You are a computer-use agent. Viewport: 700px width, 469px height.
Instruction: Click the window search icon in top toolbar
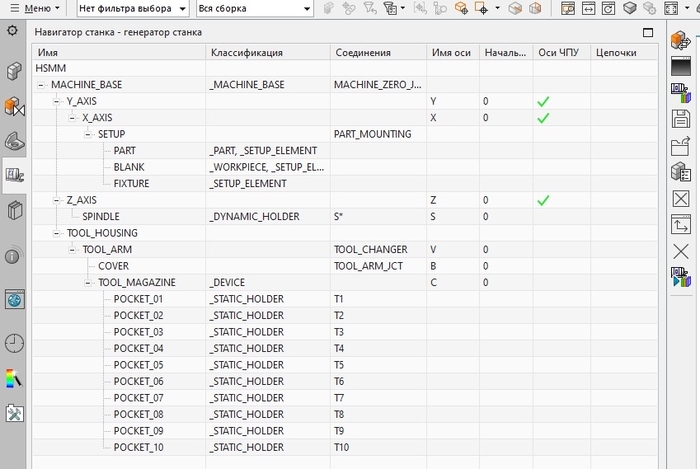coord(568,8)
